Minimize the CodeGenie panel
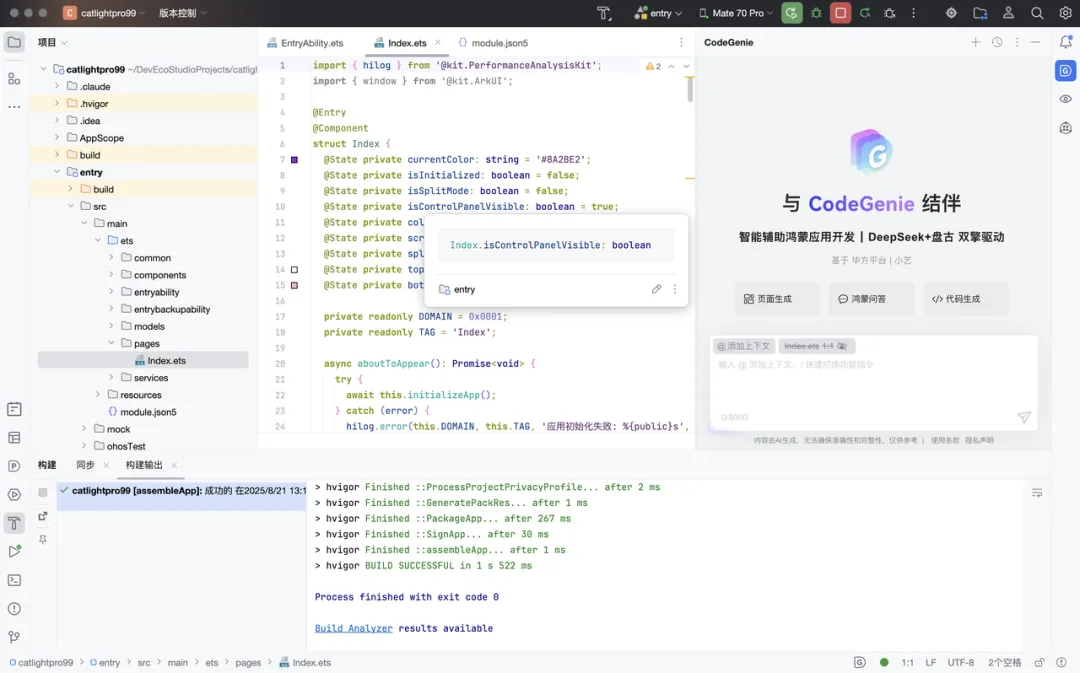 pos(1035,42)
